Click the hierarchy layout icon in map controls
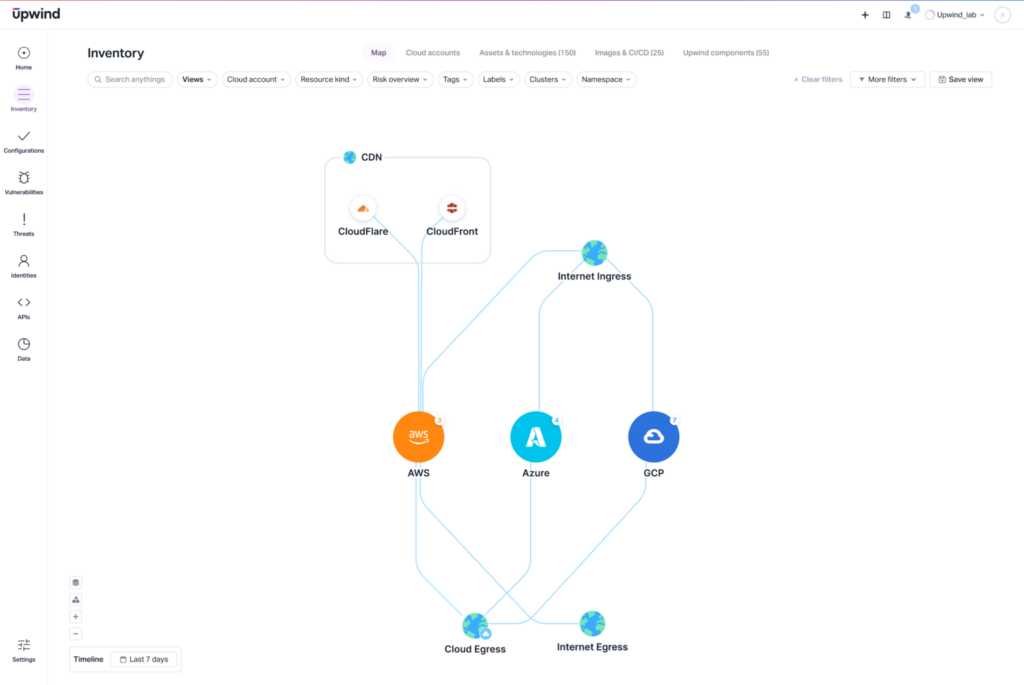The width and height of the screenshot is (1024, 685). (76, 599)
